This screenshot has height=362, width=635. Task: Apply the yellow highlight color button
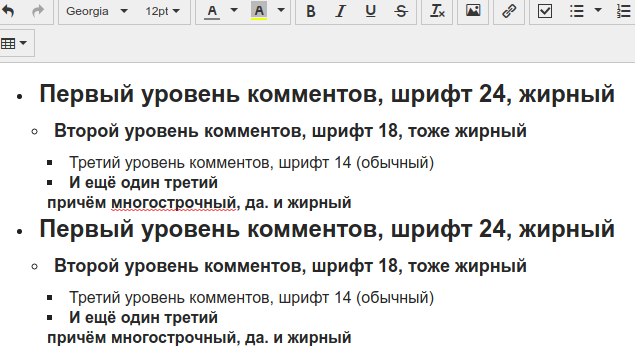pos(259,11)
